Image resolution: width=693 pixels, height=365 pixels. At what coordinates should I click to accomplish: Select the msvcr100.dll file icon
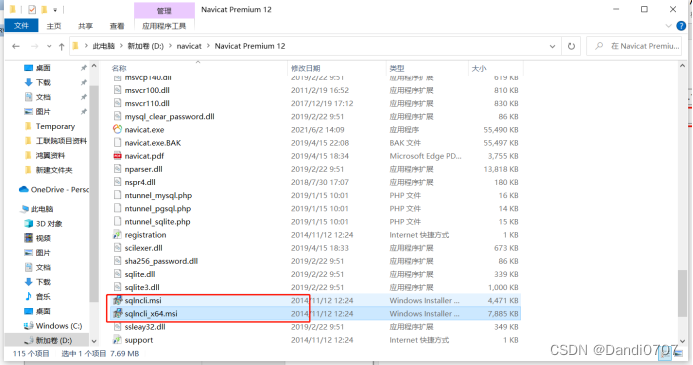(117, 90)
